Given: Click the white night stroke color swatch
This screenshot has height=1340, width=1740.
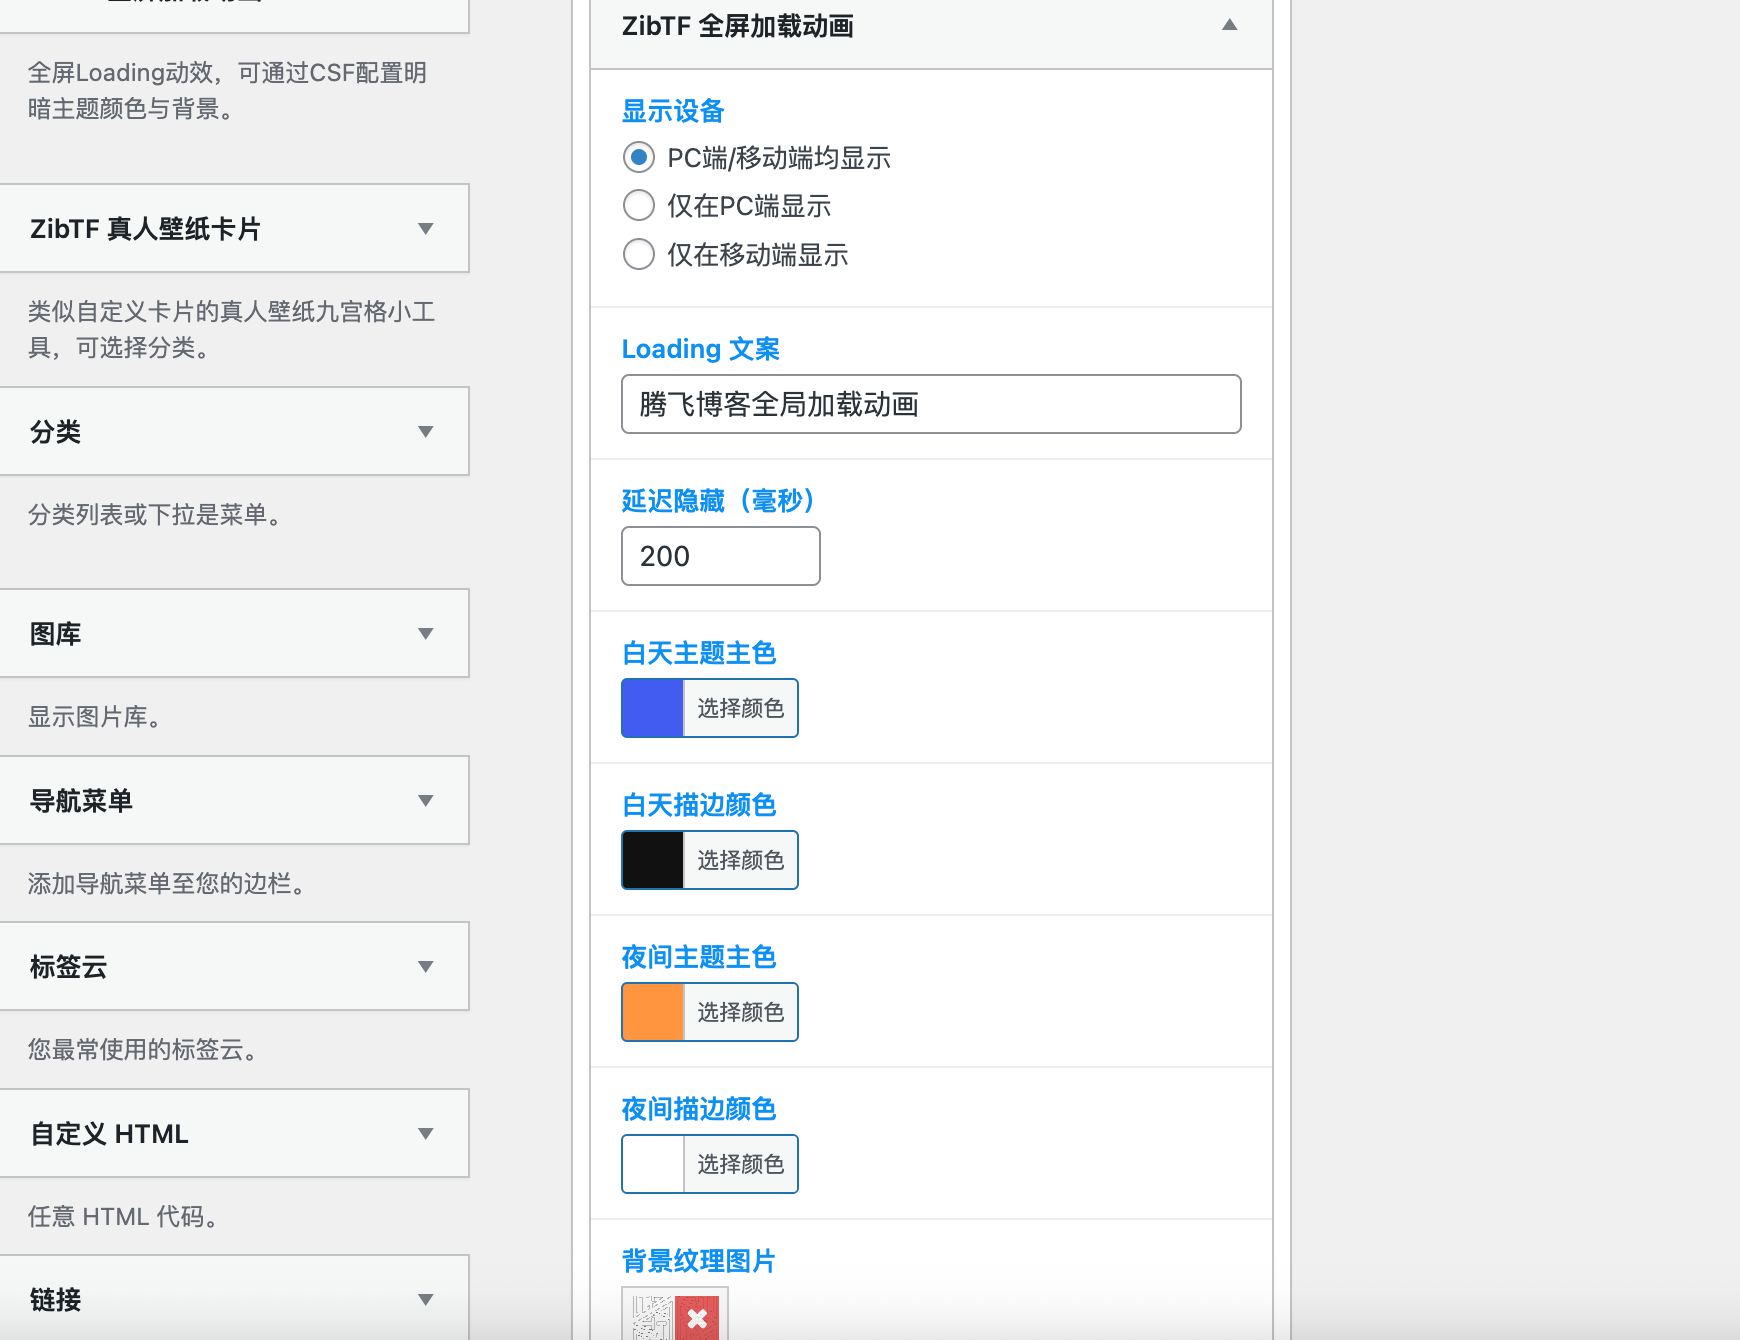Looking at the screenshot, I should pyautogui.click(x=651, y=1163).
